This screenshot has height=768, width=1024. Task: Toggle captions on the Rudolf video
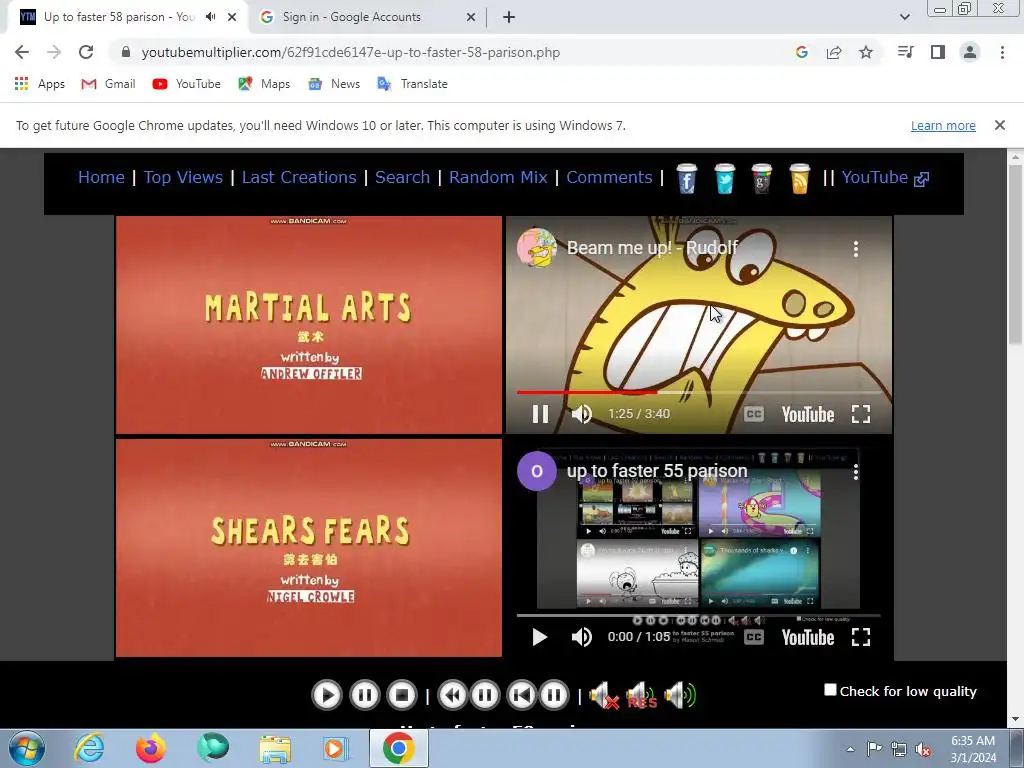[754, 414]
